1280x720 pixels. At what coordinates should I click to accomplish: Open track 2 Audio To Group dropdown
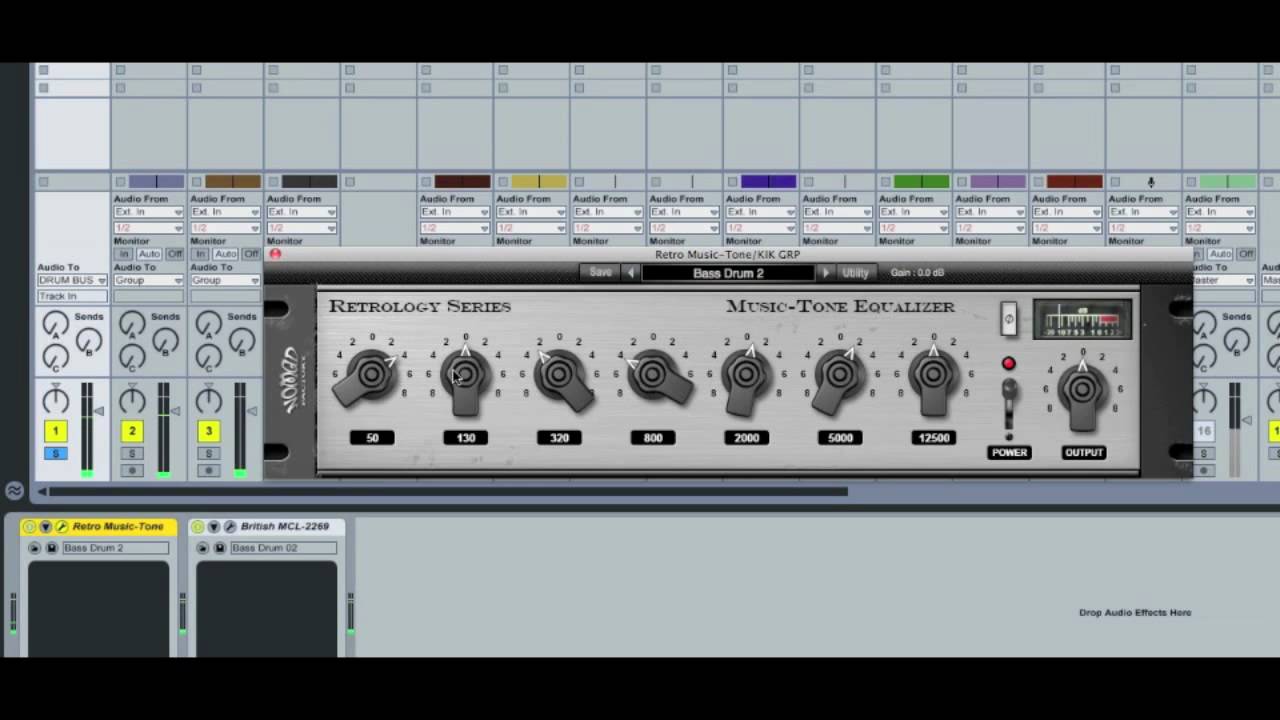click(149, 280)
